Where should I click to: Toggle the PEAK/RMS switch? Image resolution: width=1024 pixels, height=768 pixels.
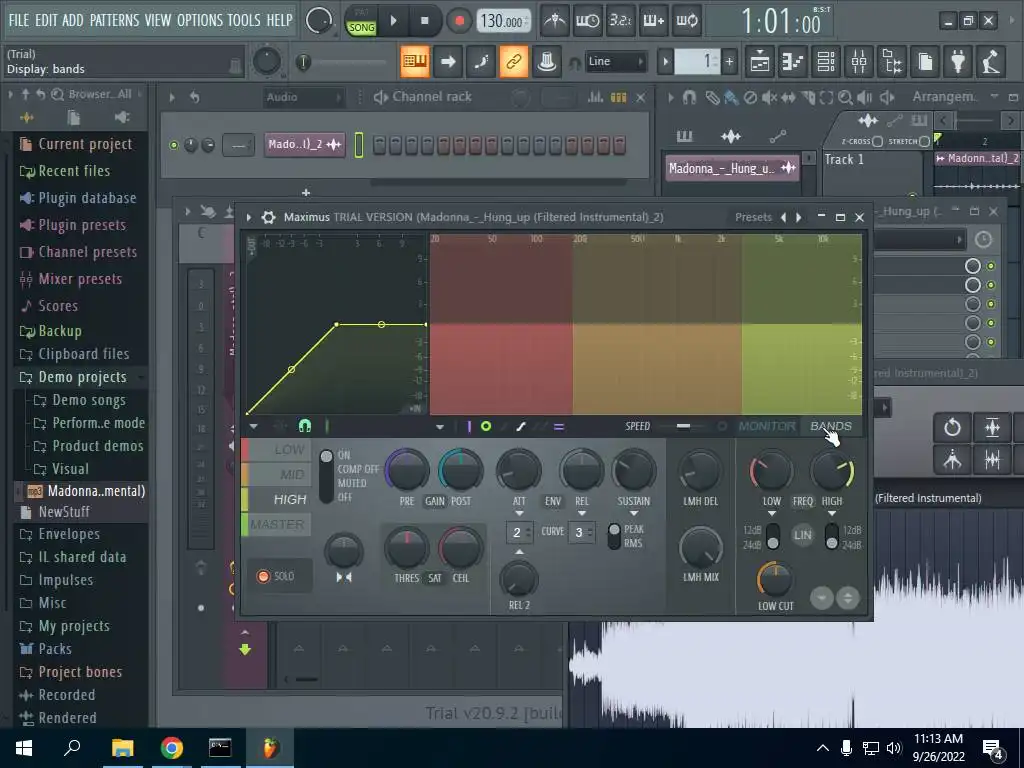click(614, 536)
